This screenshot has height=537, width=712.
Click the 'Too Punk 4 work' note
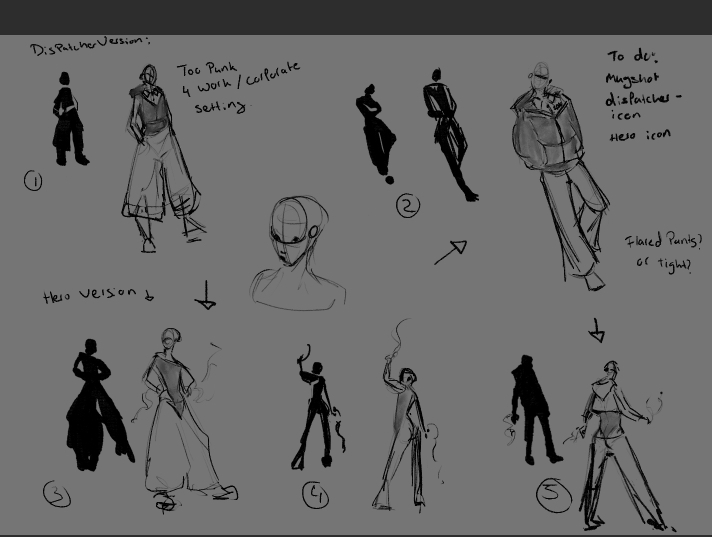coord(236,87)
